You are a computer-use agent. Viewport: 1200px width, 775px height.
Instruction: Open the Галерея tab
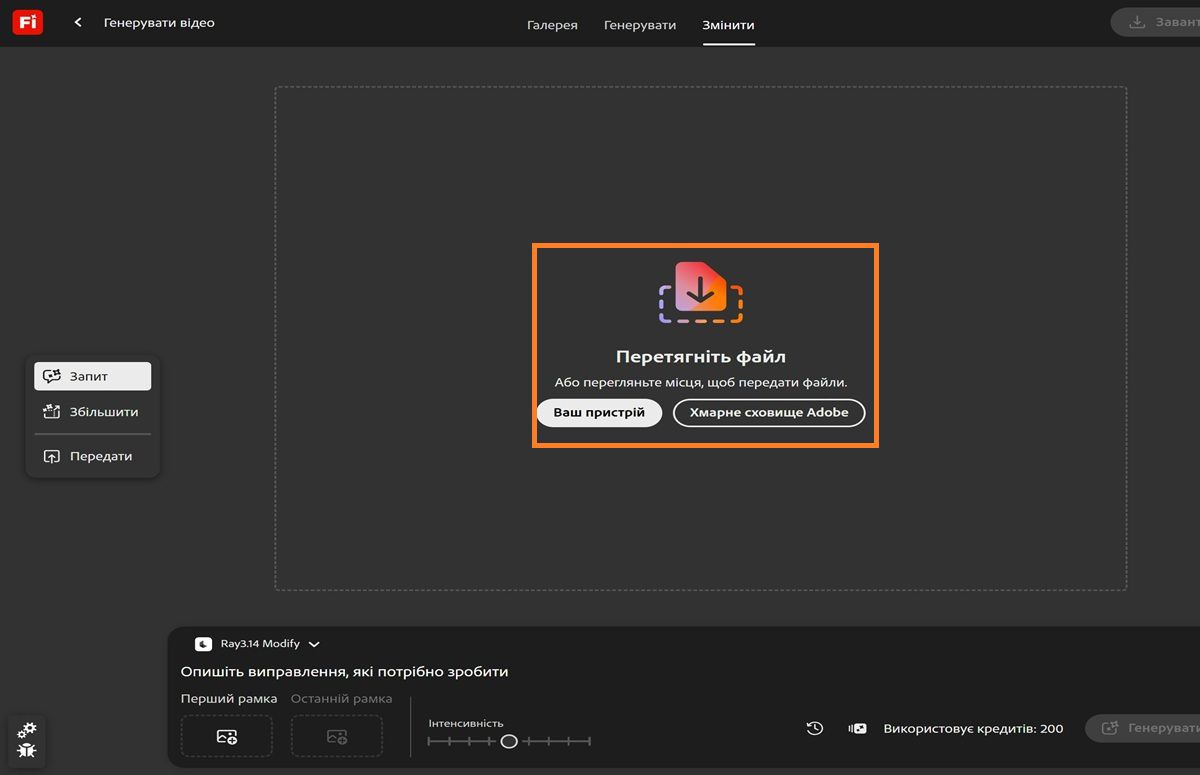click(552, 25)
